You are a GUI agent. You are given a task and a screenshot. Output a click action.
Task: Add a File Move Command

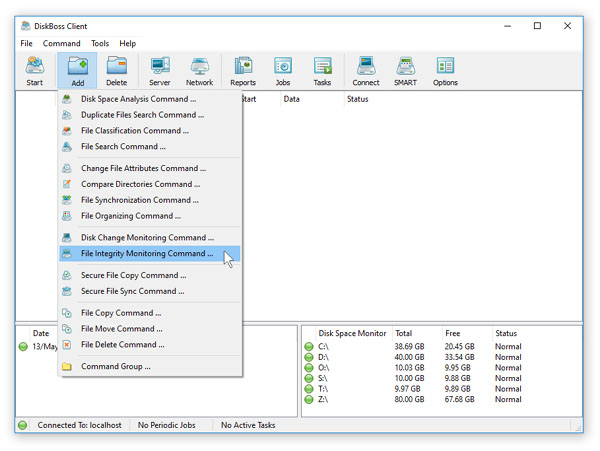click(x=150, y=329)
